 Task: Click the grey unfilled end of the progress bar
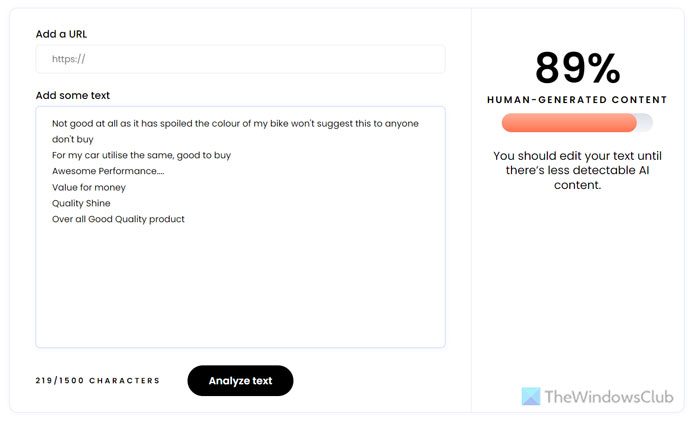point(645,123)
